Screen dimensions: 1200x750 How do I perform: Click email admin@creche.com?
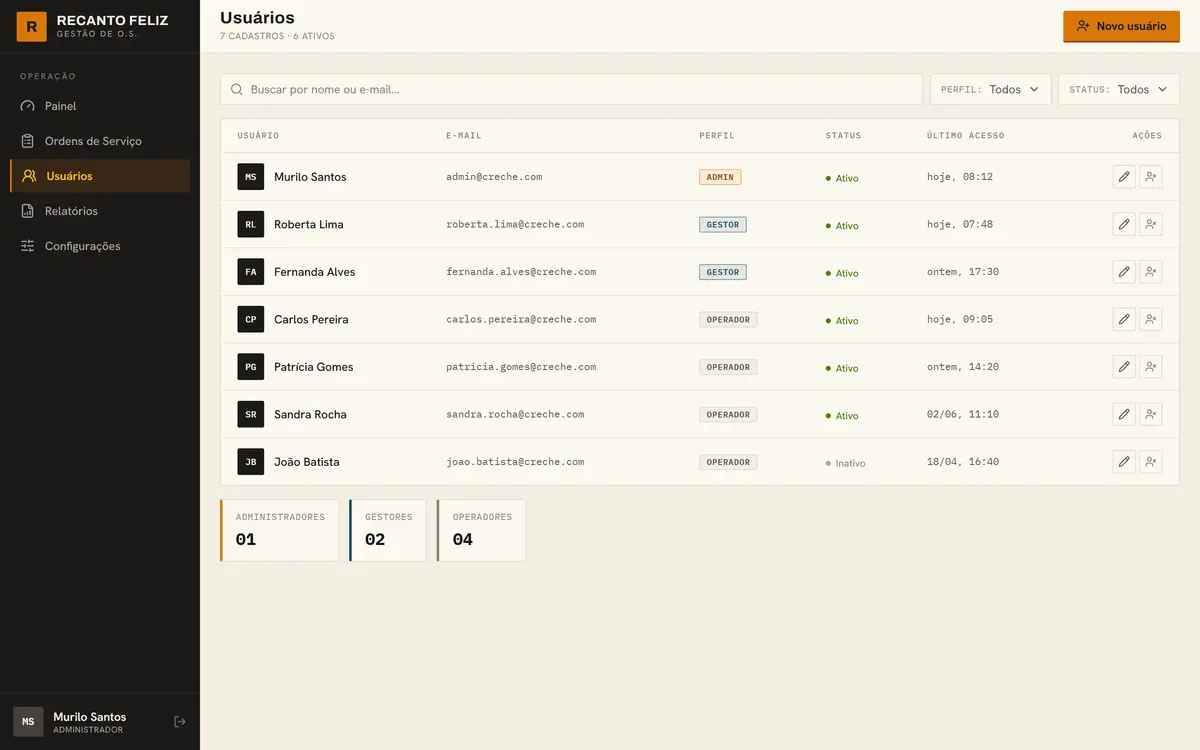pyautogui.click(x=494, y=177)
